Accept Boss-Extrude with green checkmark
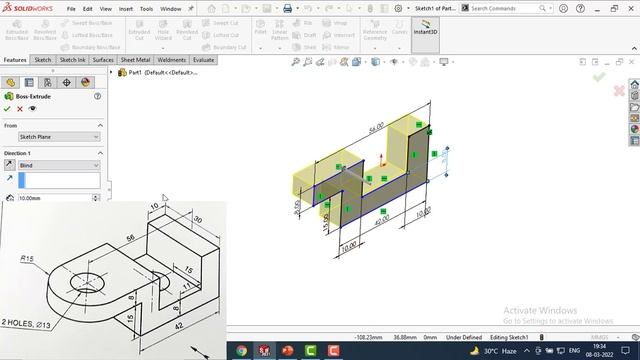The width and height of the screenshot is (640, 360). click(7, 109)
